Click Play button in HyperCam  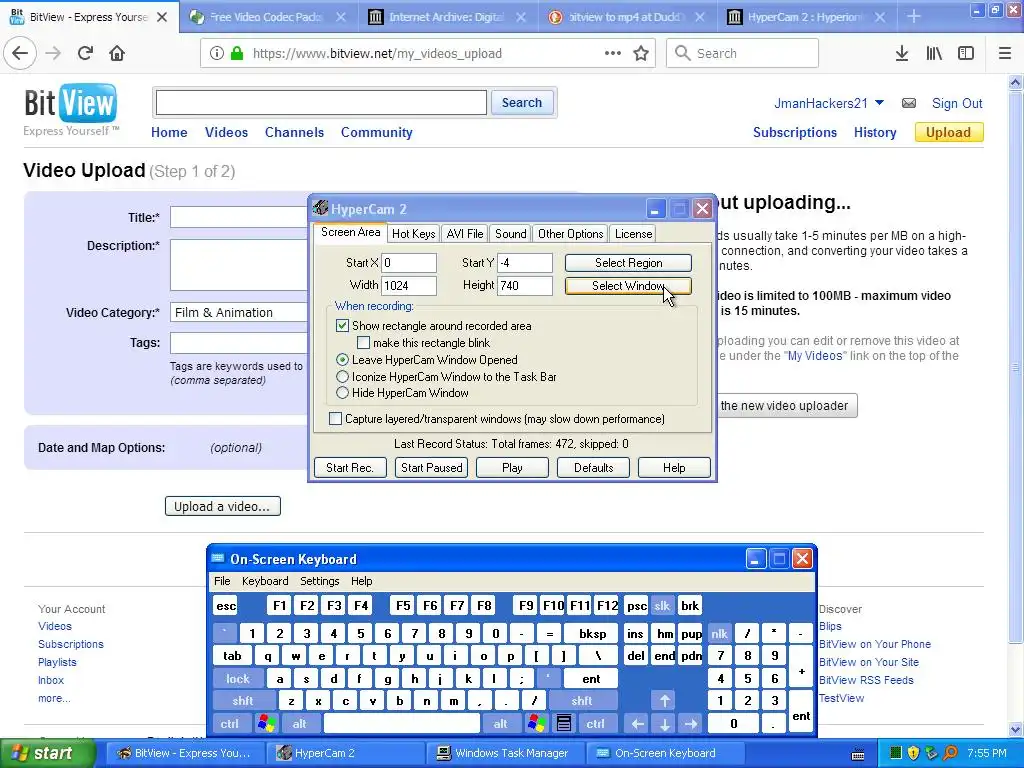tap(512, 468)
